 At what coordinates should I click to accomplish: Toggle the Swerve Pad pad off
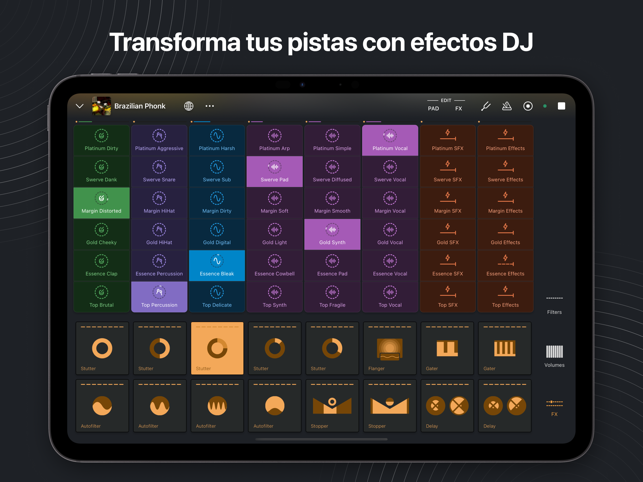(274, 171)
